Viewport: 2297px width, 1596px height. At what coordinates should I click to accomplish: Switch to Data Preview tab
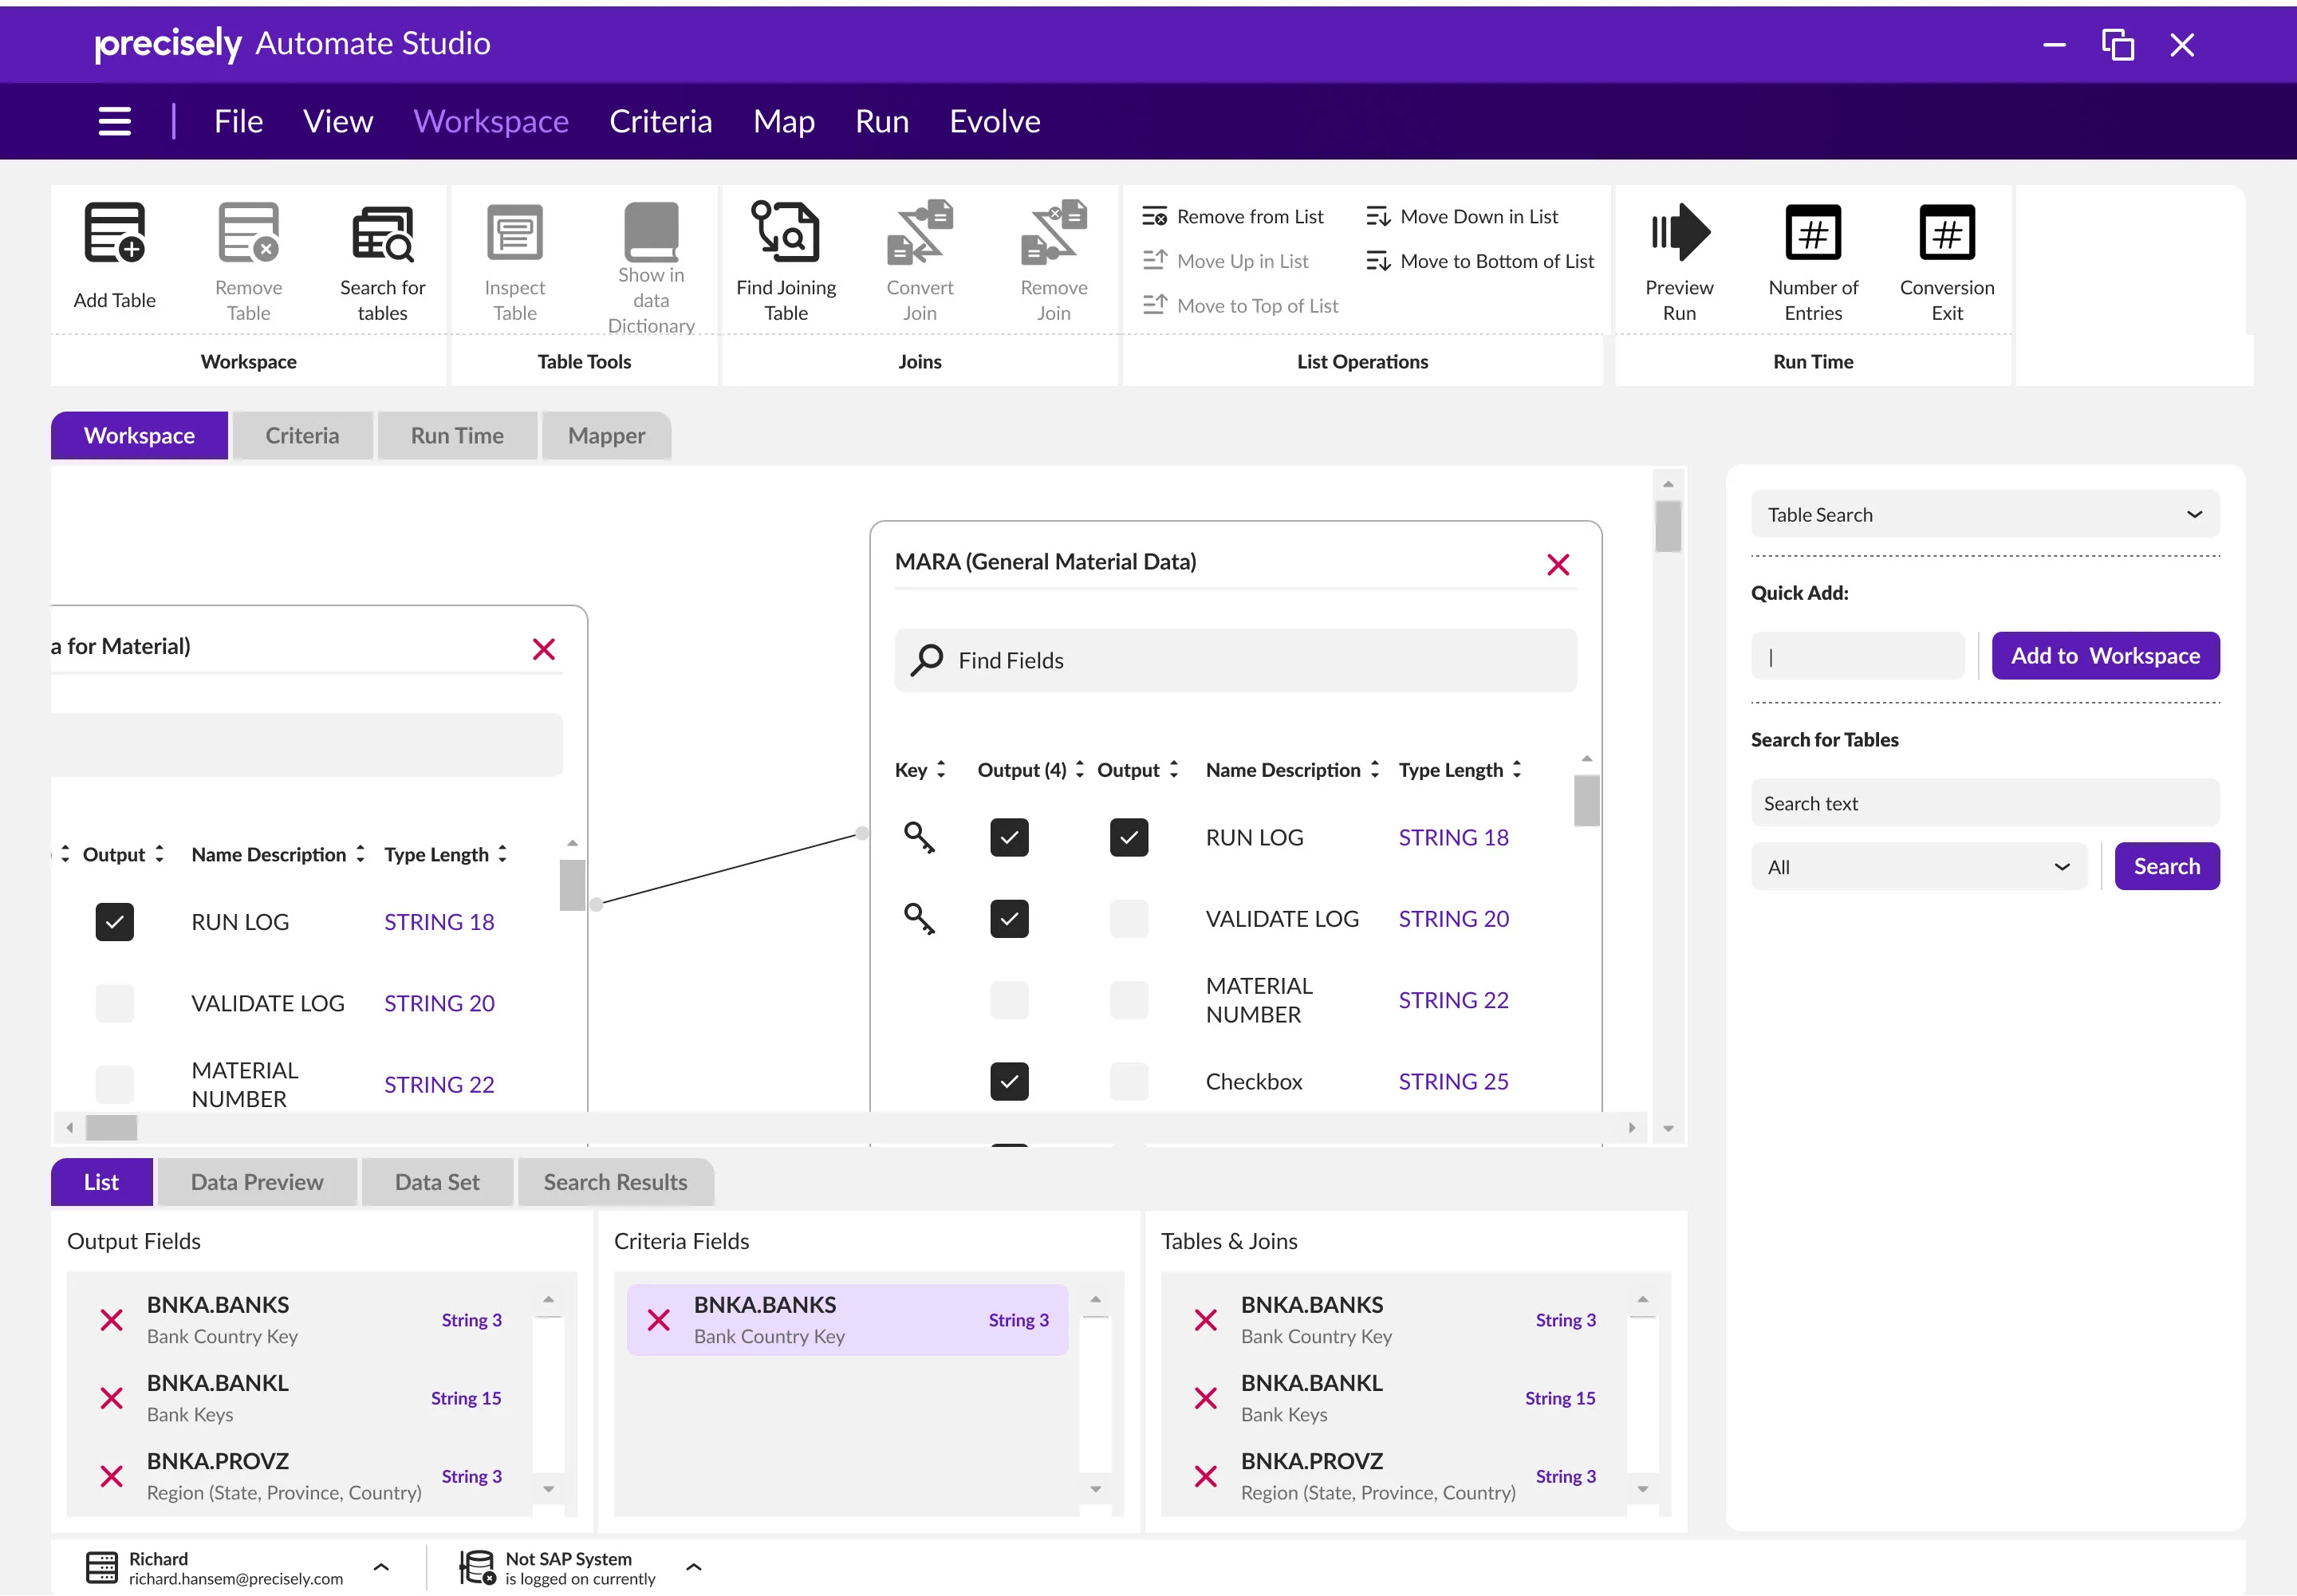[x=257, y=1182]
